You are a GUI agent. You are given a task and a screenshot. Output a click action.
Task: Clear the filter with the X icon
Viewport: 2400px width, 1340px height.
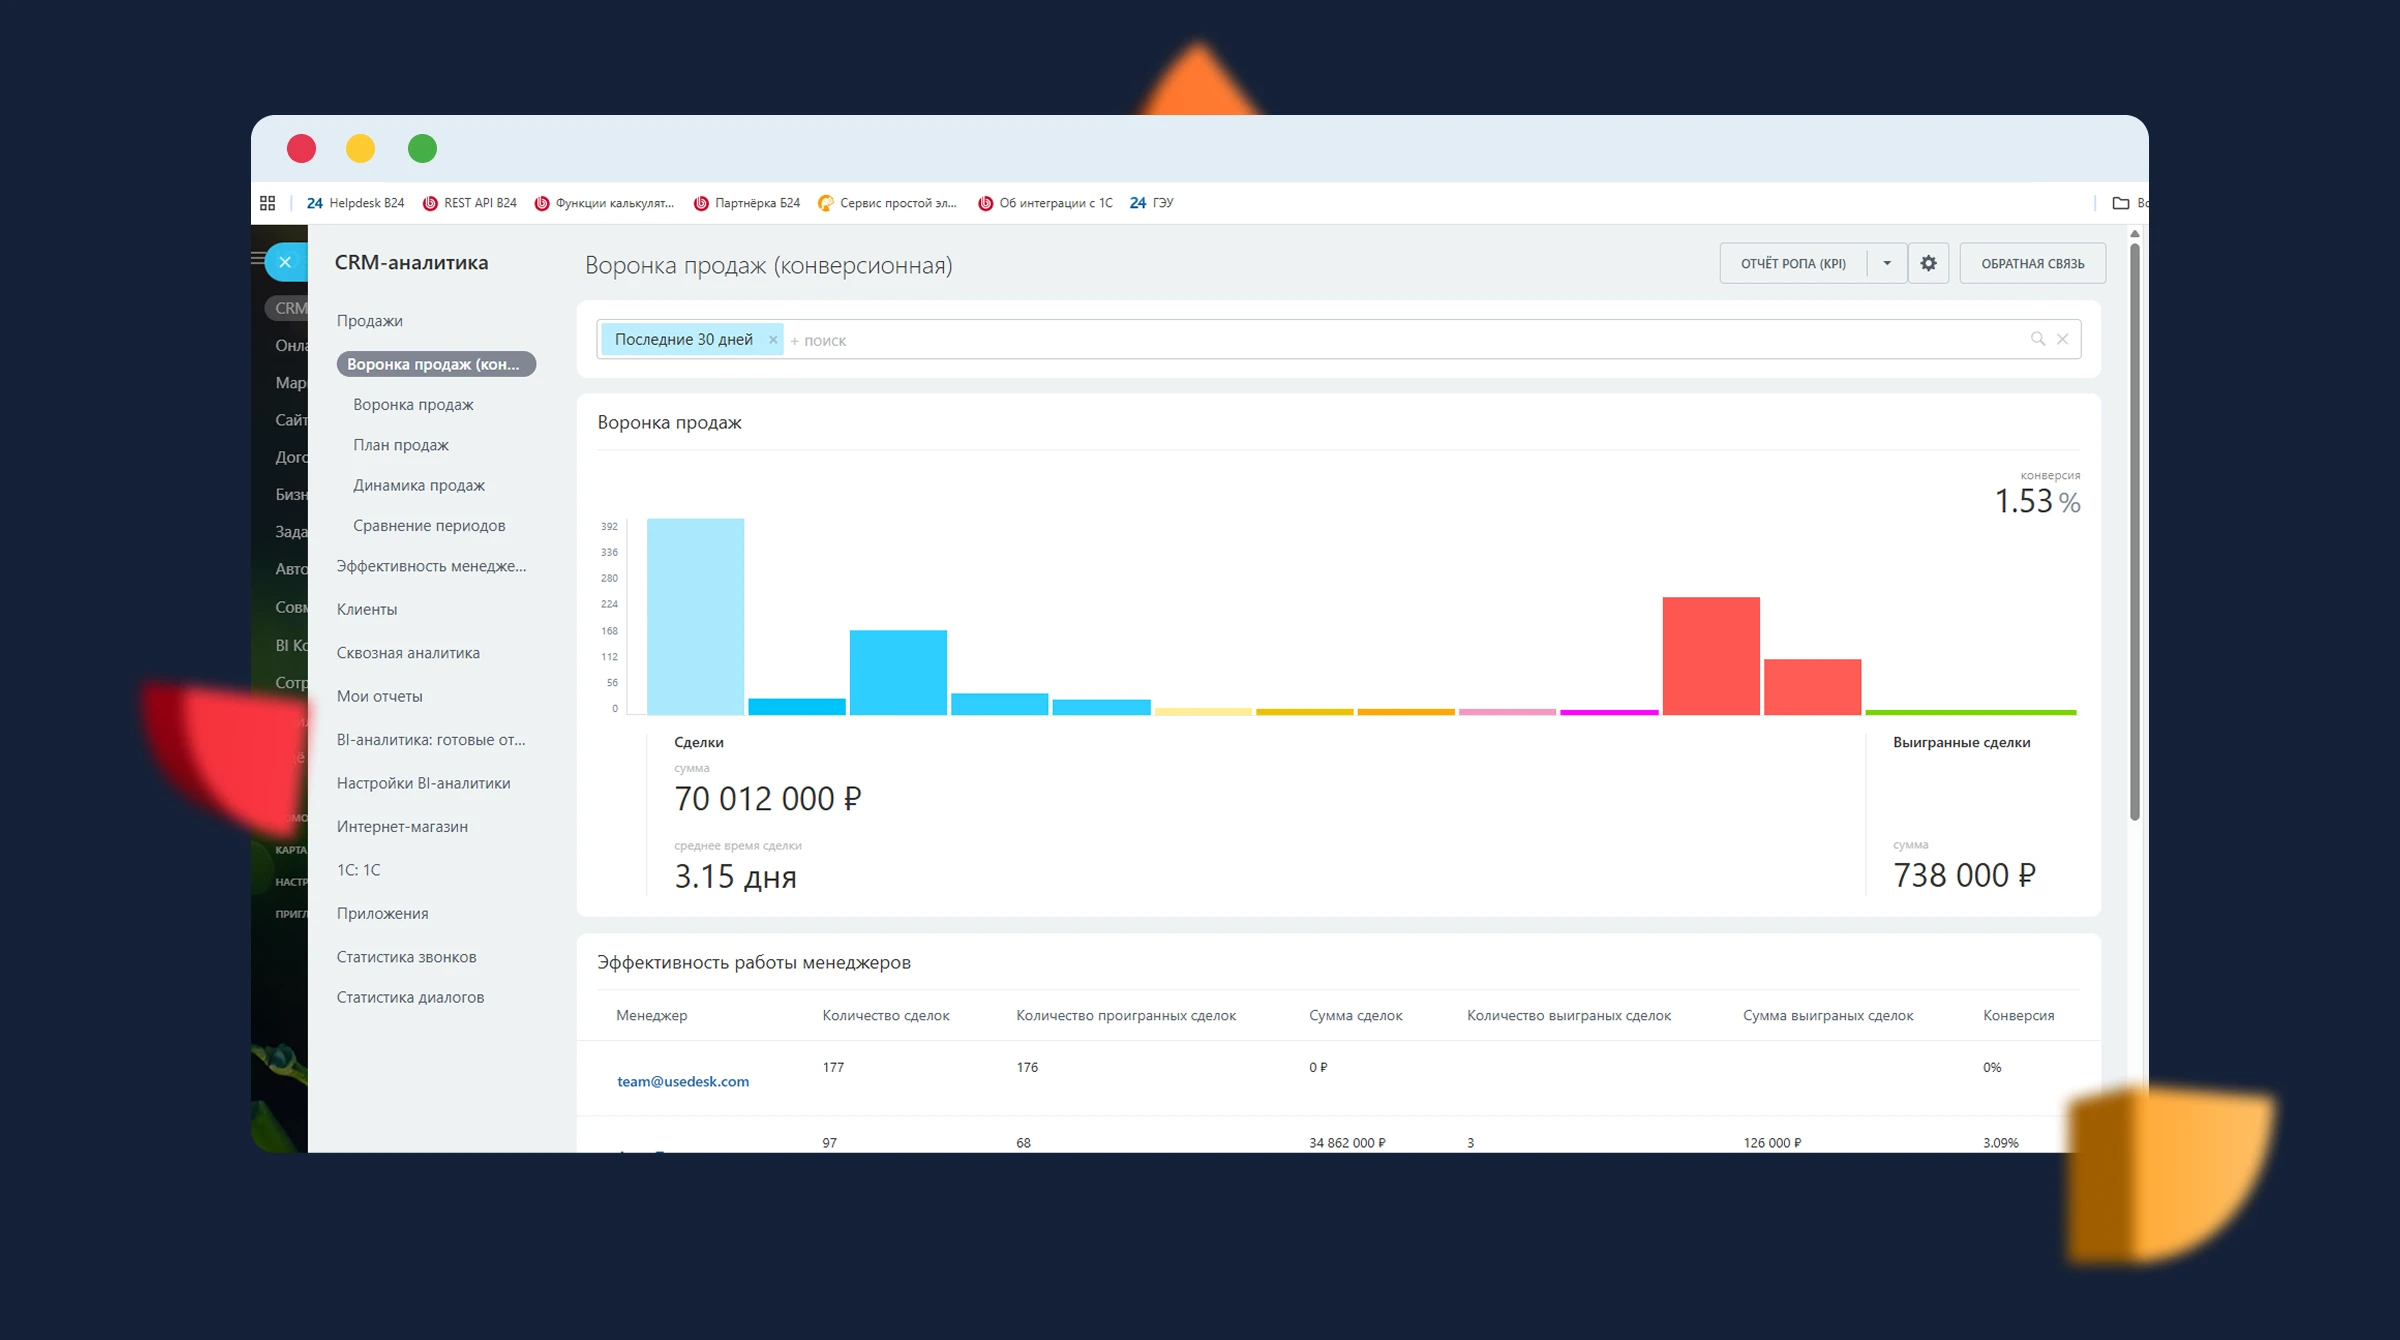point(2062,339)
